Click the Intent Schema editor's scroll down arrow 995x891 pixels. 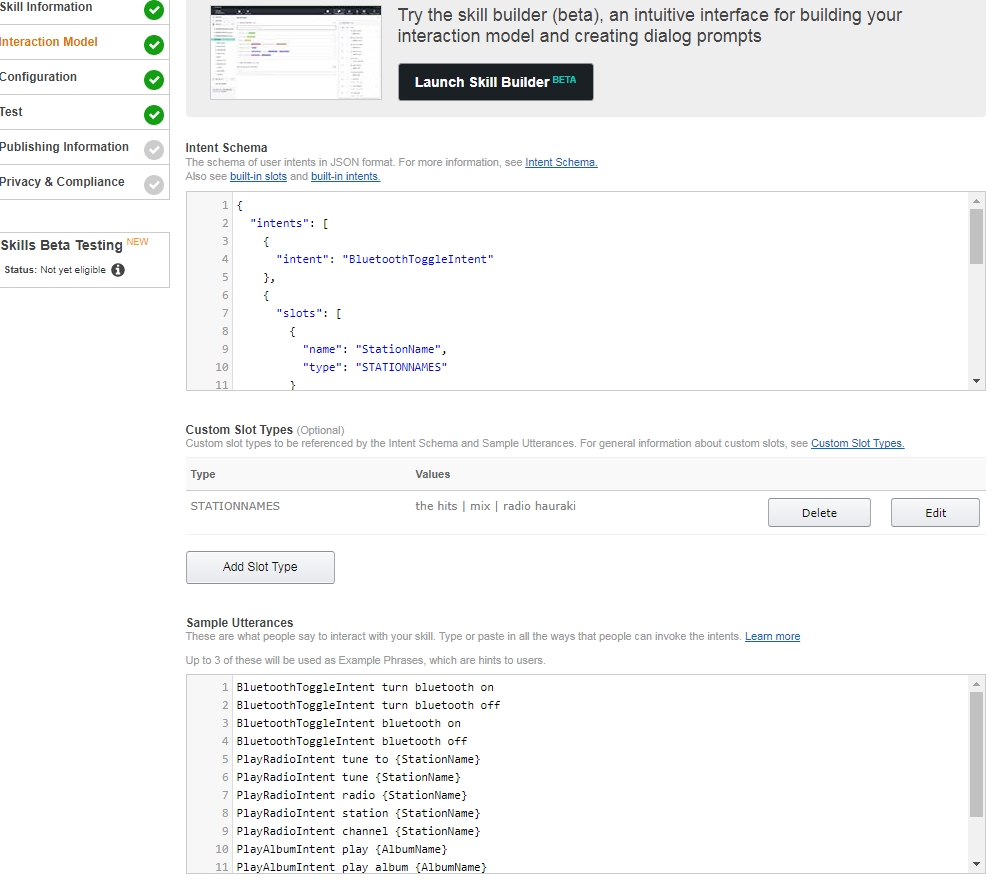pos(977,381)
